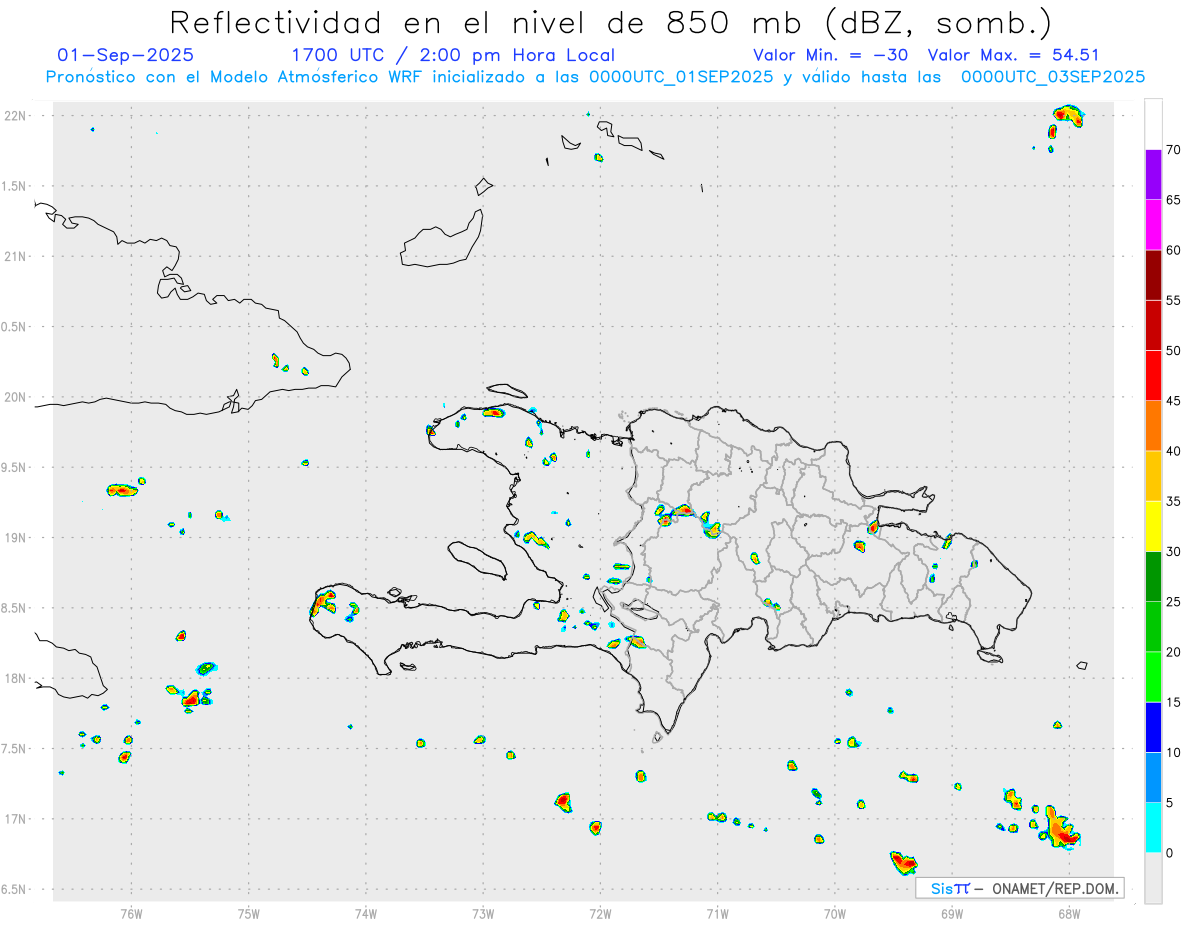Click the colorbar value '45'
1200x927 pixels.
tap(1173, 401)
